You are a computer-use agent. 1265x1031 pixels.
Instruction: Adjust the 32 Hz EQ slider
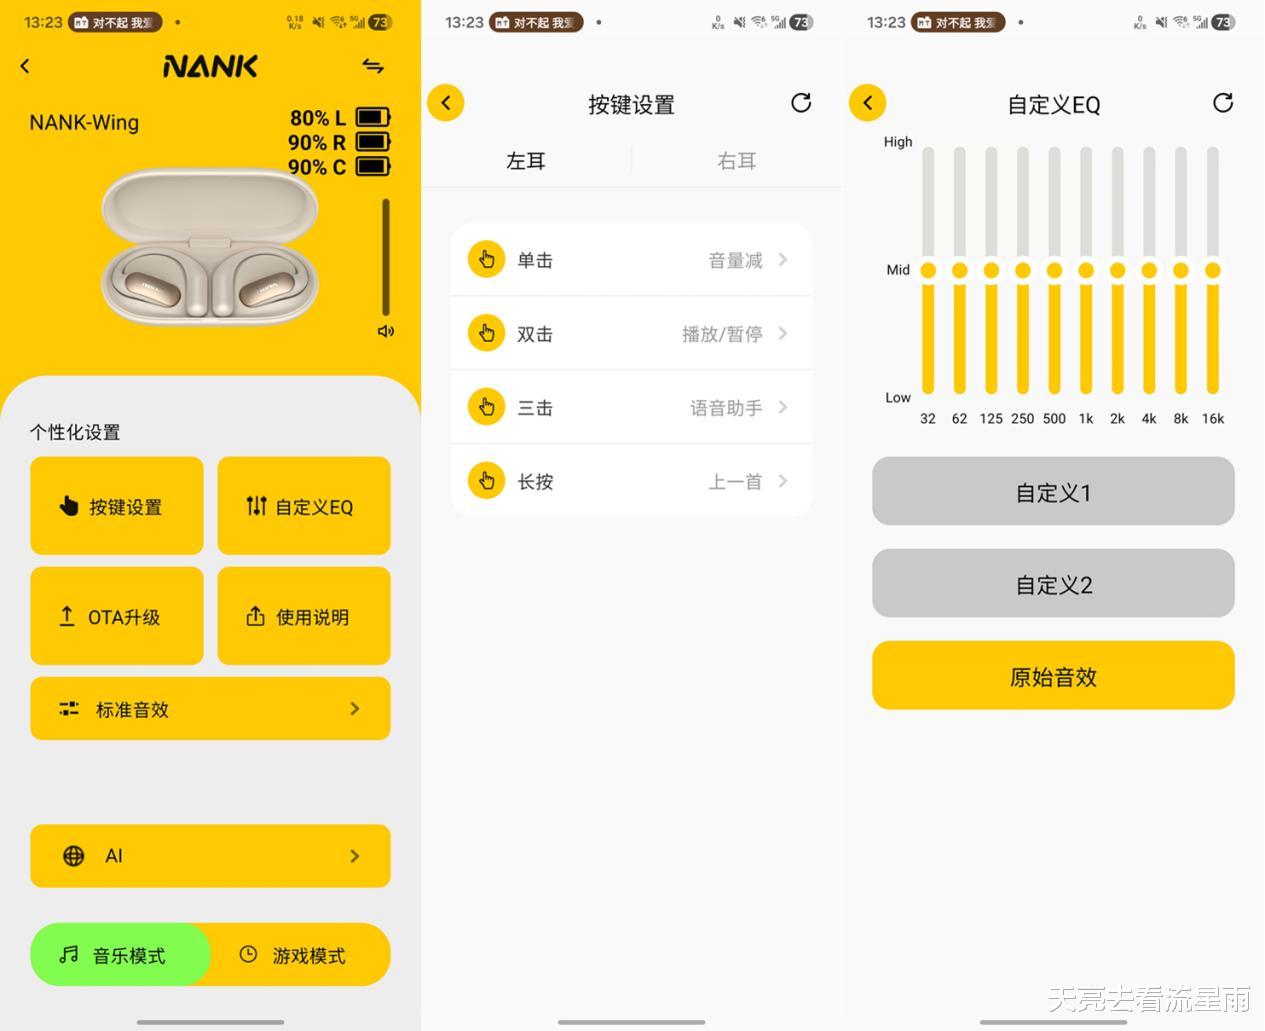(928, 270)
